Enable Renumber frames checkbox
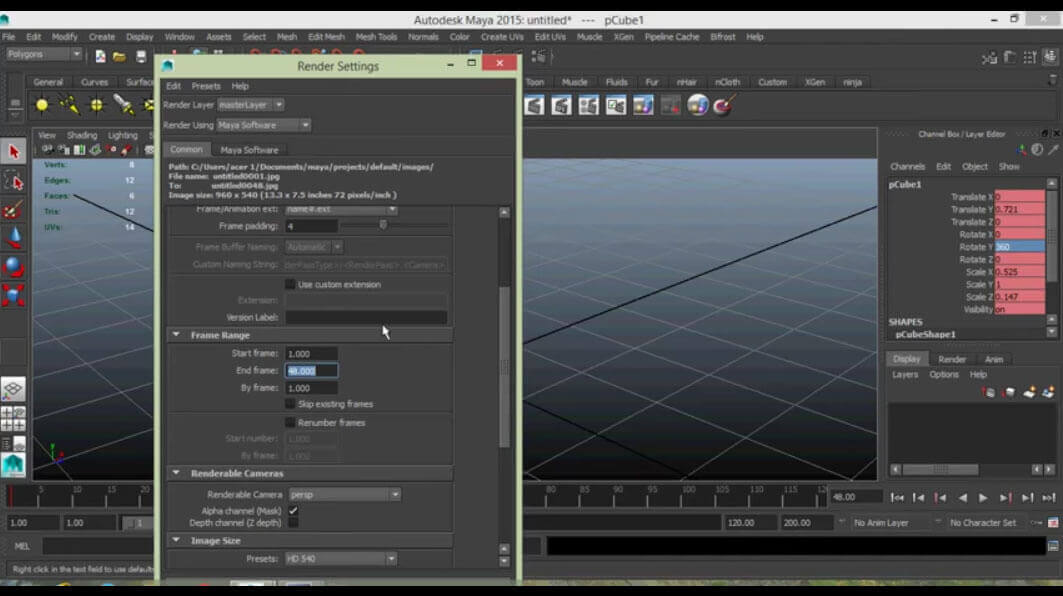This screenshot has height=596, width=1063. point(290,422)
